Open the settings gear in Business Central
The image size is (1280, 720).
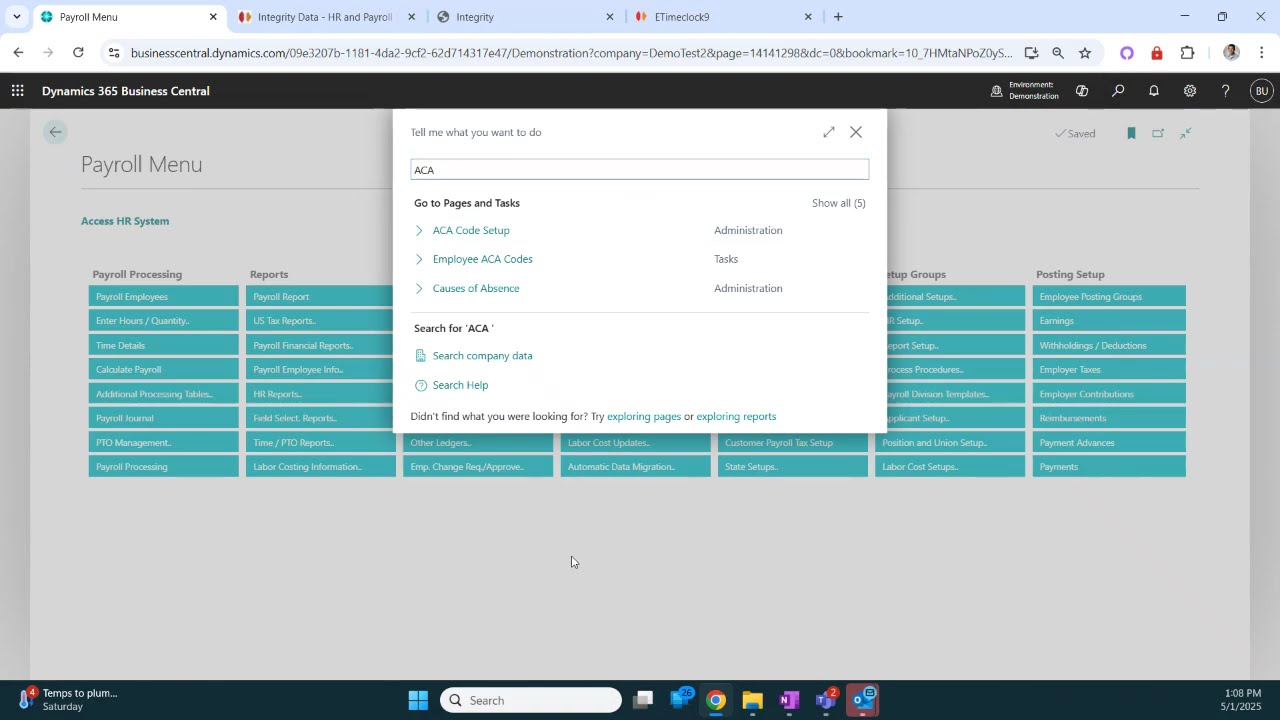[1190, 91]
